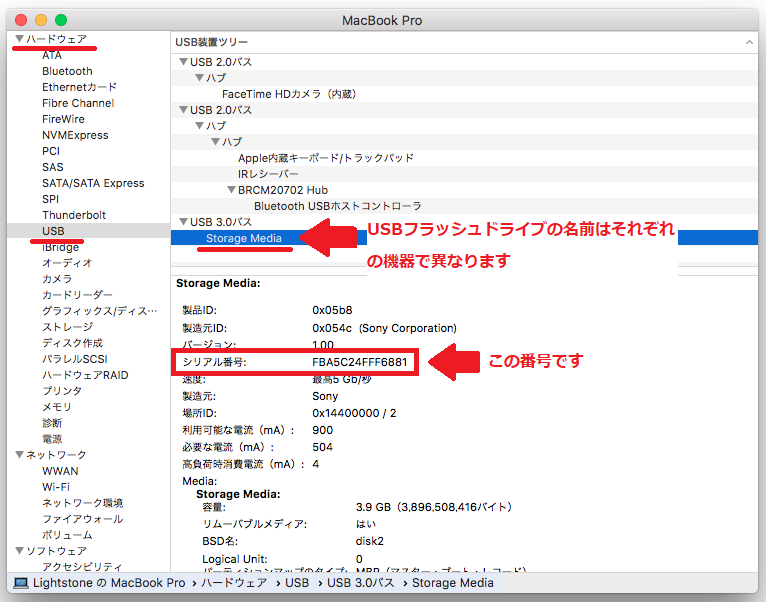Open Ethernetカード in the sidebar

coord(79,87)
